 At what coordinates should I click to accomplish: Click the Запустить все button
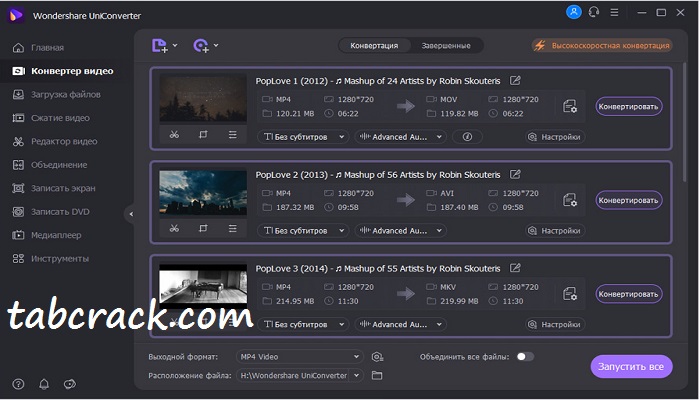[x=631, y=367]
